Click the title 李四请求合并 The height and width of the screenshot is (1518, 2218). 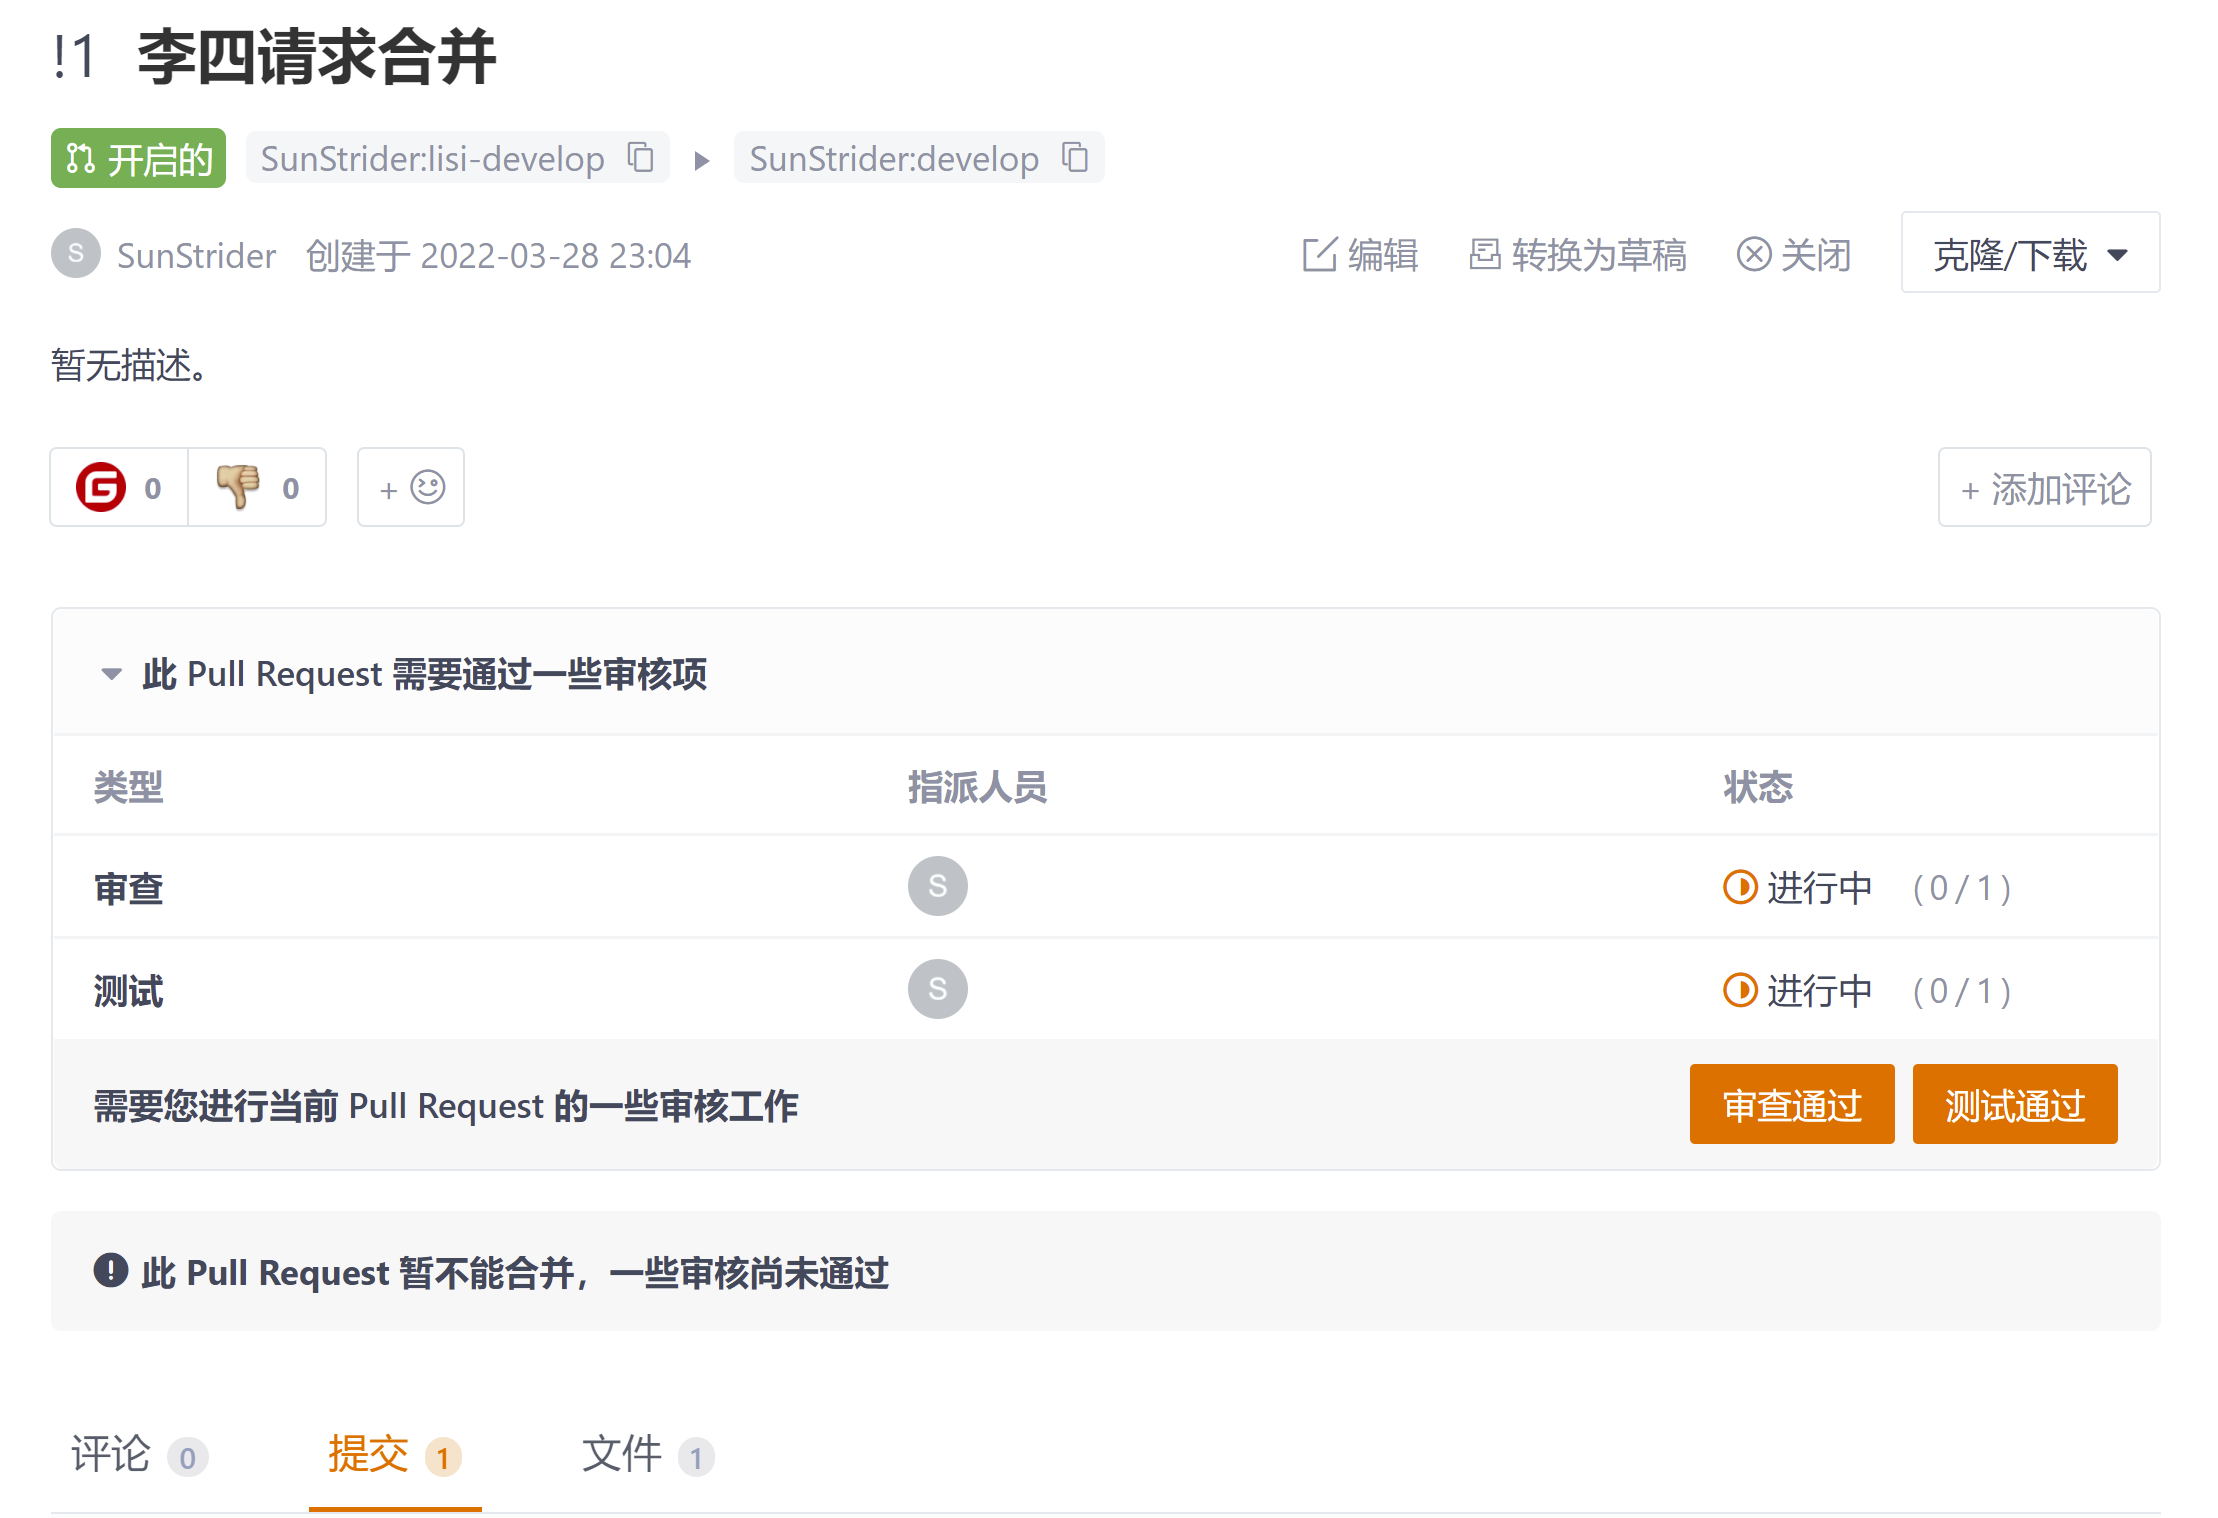(x=316, y=57)
